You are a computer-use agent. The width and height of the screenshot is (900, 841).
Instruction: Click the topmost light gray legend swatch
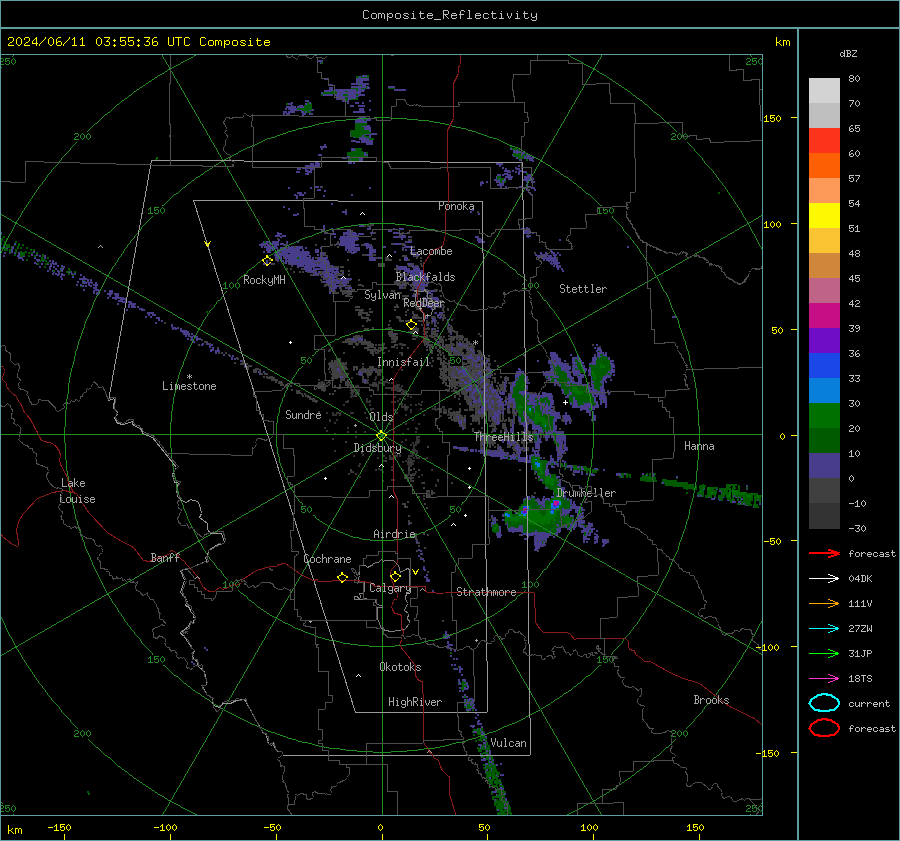tap(824, 90)
